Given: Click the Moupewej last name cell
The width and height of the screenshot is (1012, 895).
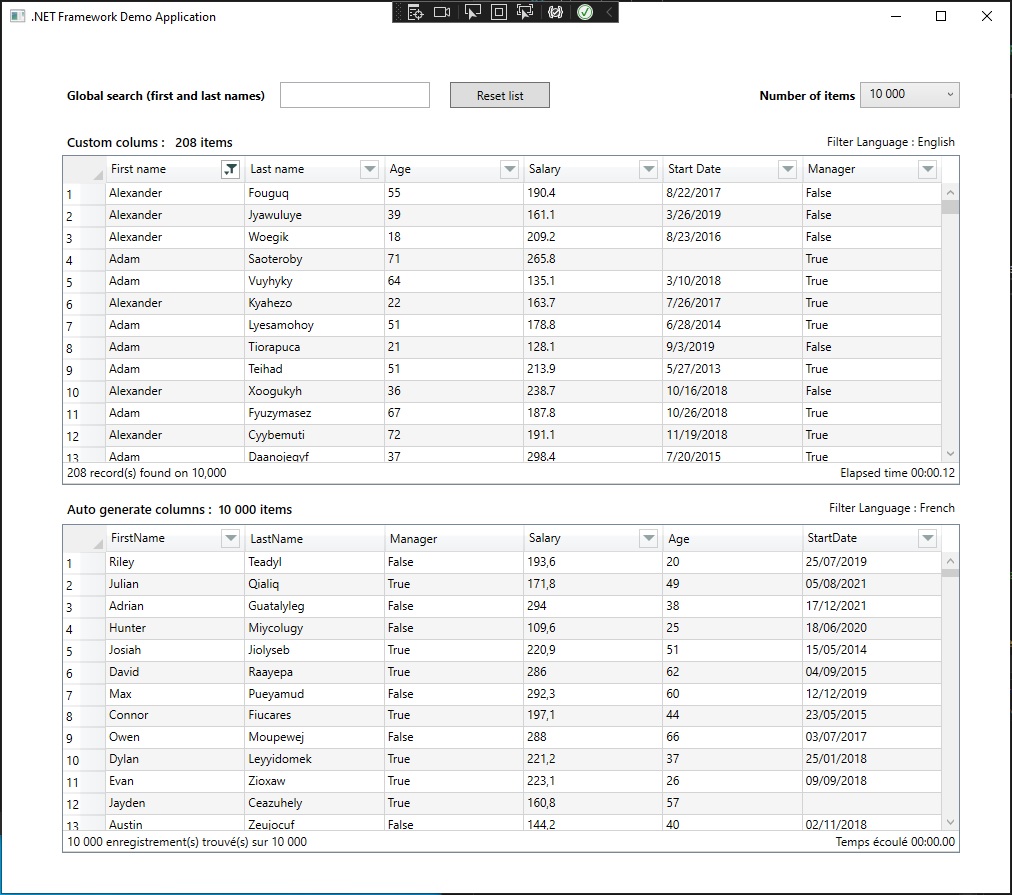Looking at the screenshot, I should [x=314, y=737].
